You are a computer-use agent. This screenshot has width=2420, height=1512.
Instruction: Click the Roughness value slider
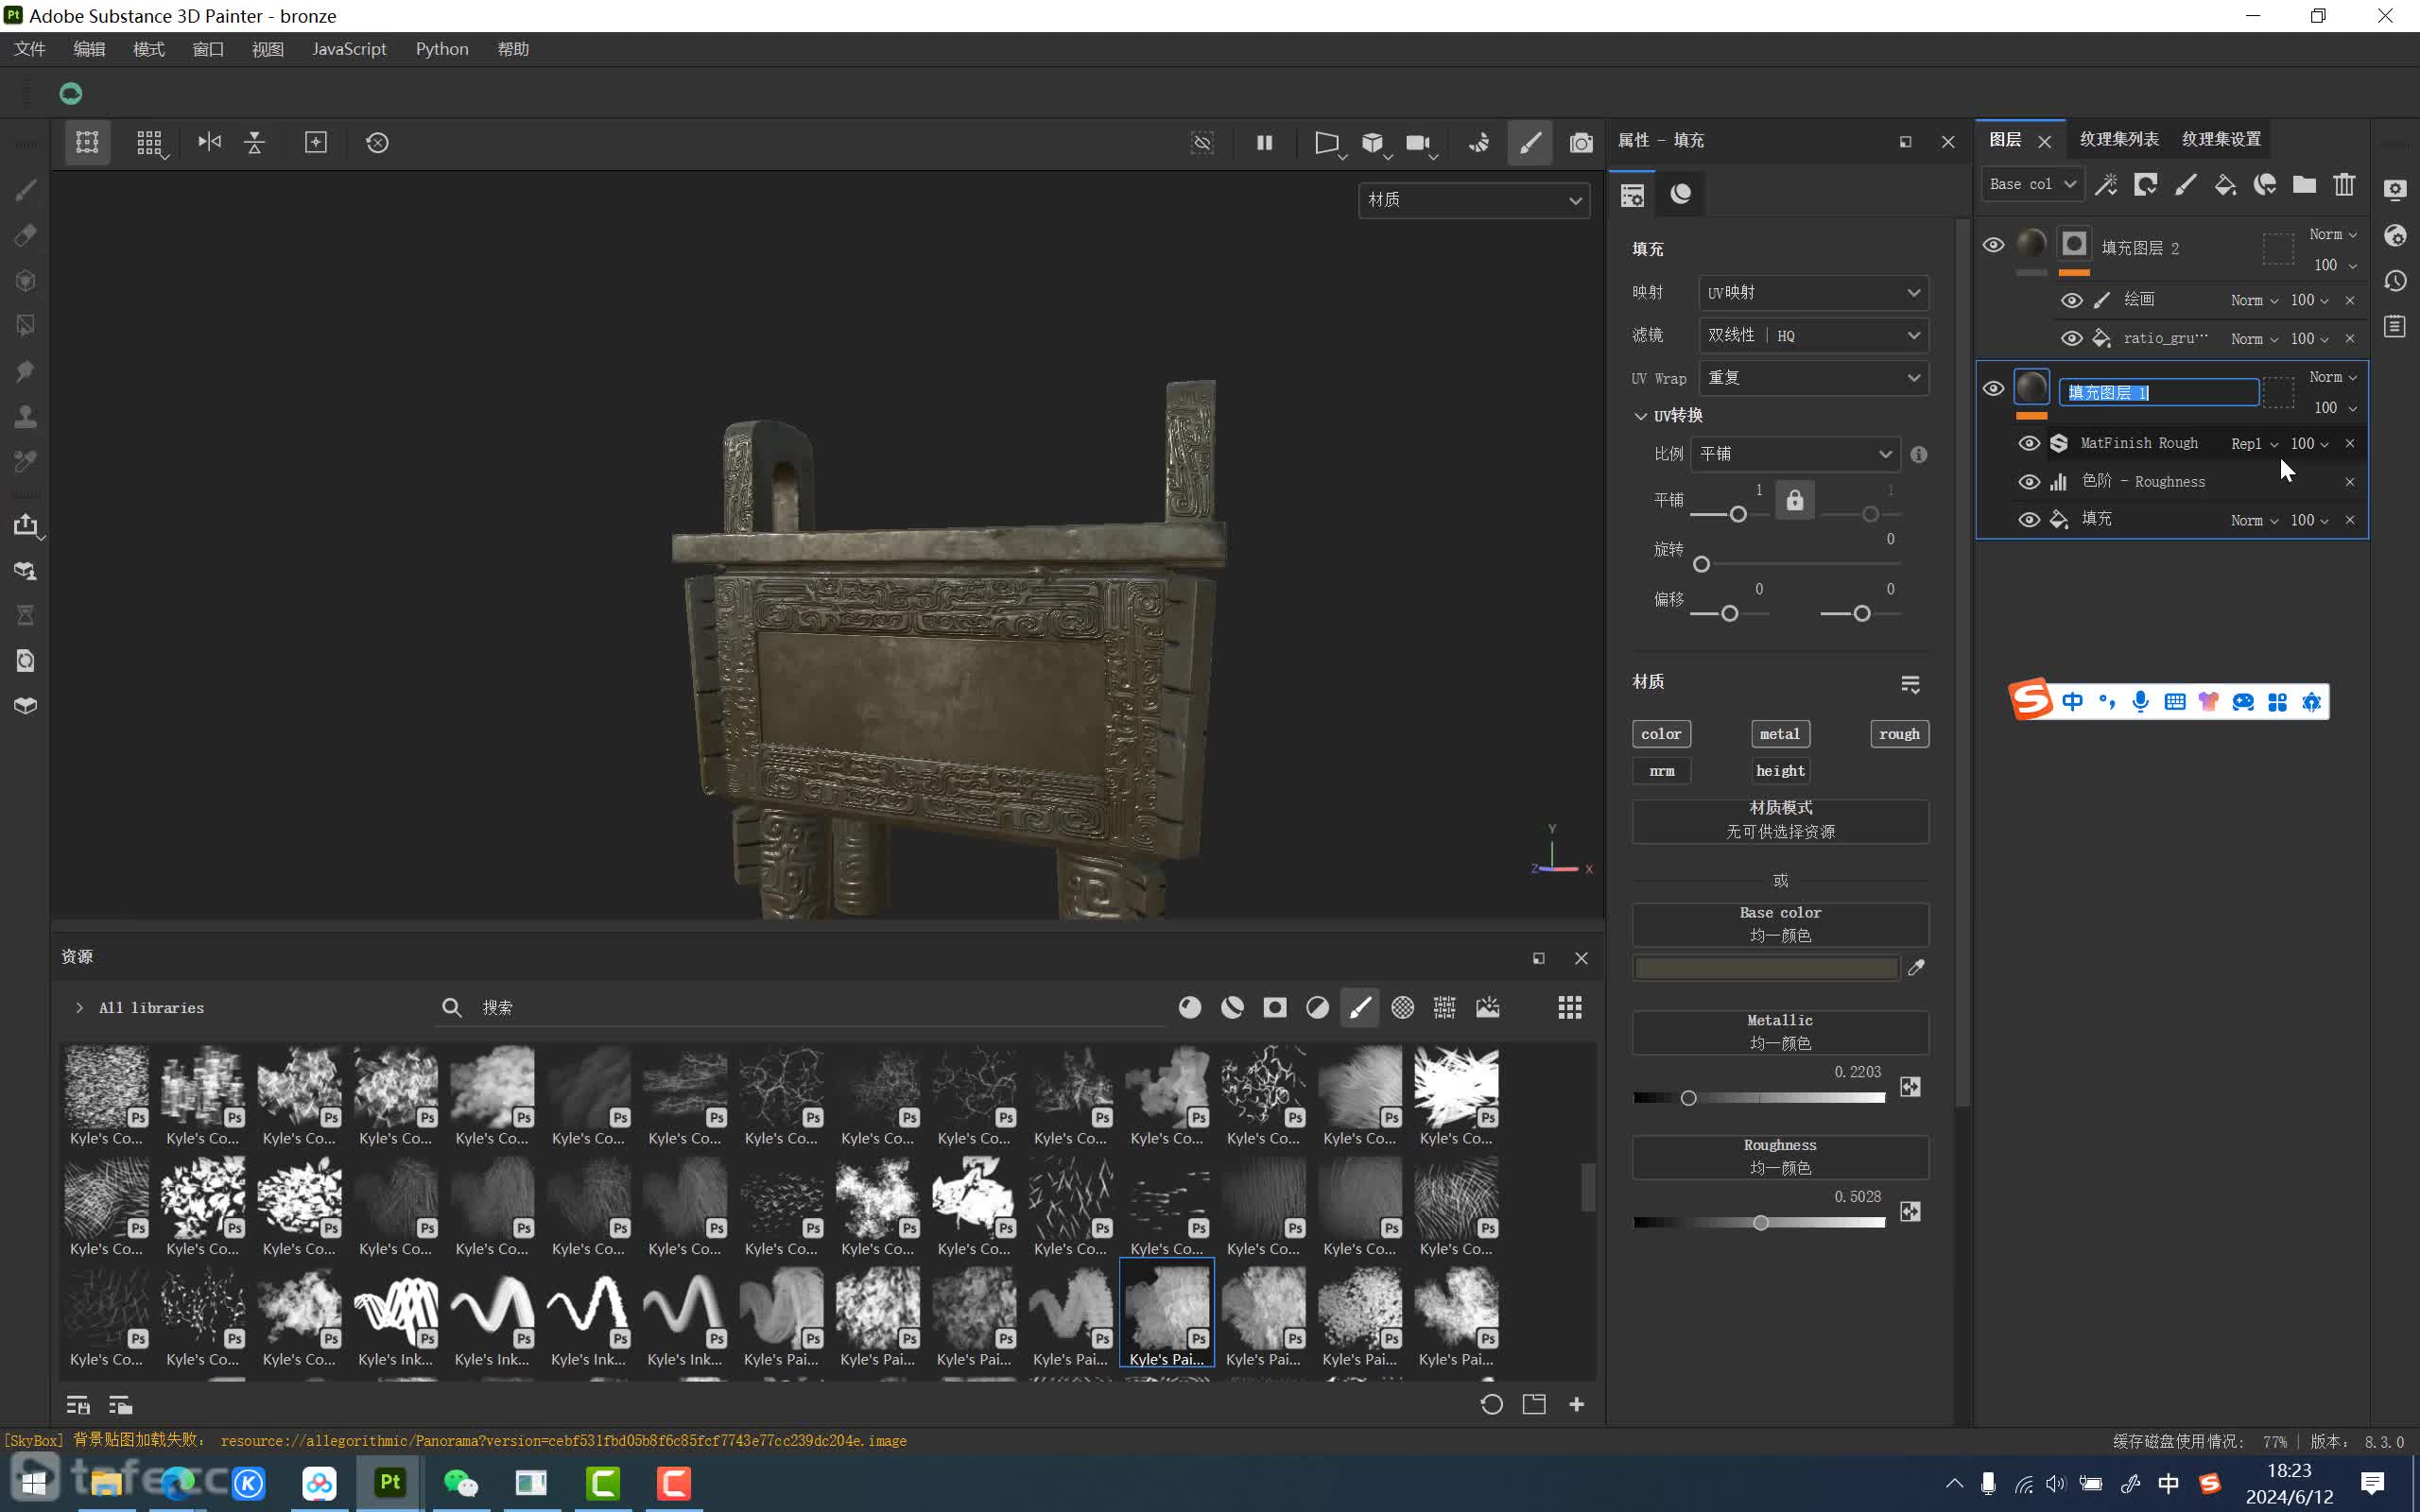pos(1759,1223)
